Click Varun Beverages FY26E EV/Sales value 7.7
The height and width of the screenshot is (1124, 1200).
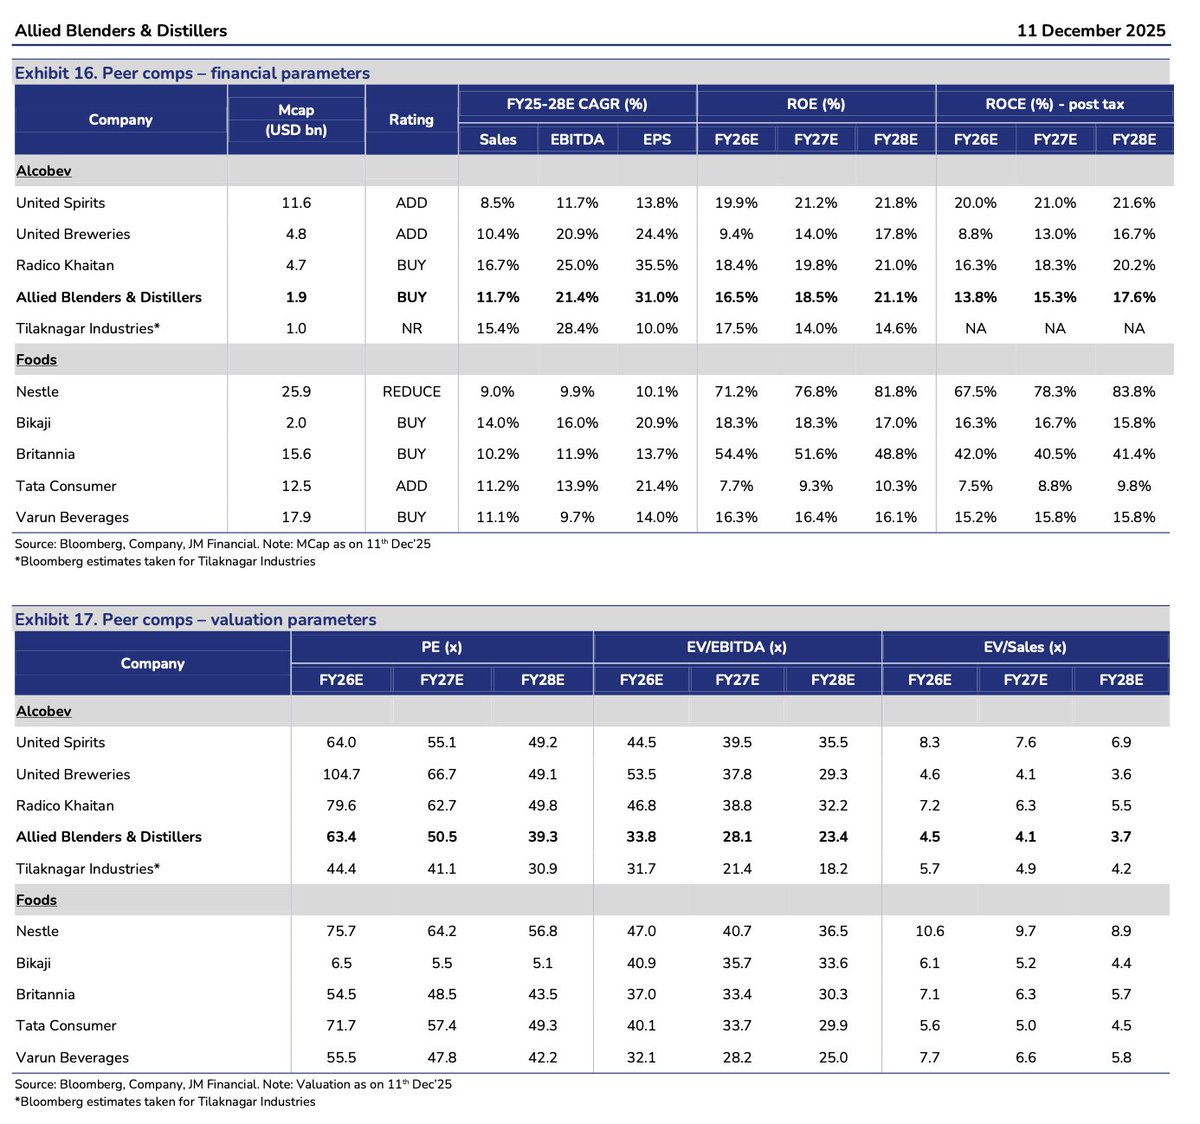[x=930, y=1057]
